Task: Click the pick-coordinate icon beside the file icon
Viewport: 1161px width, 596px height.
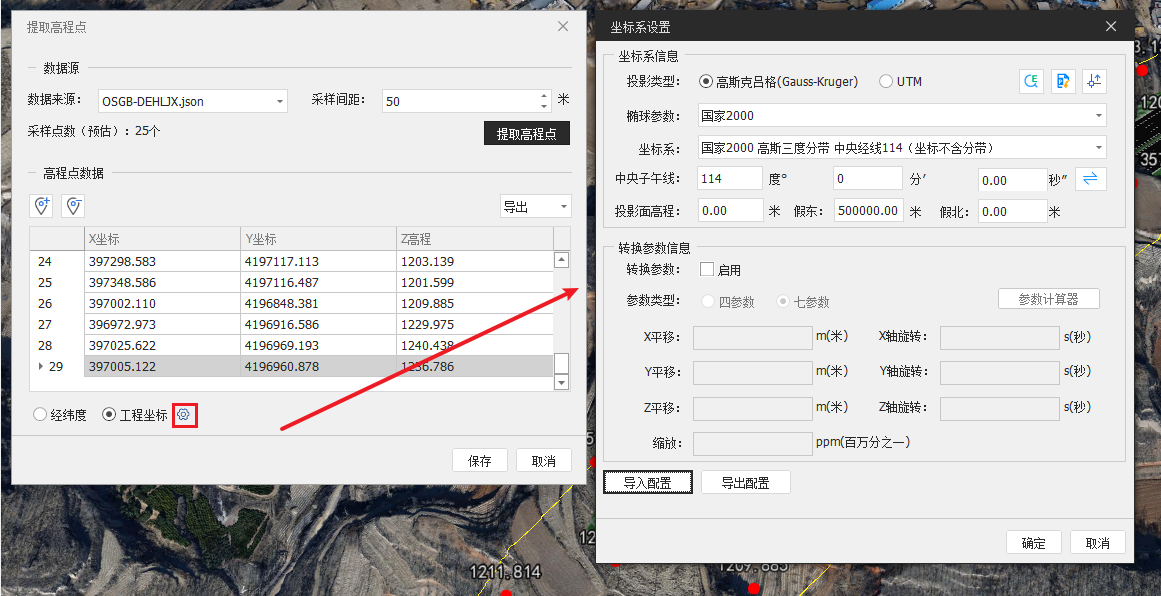Action: 1094,82
